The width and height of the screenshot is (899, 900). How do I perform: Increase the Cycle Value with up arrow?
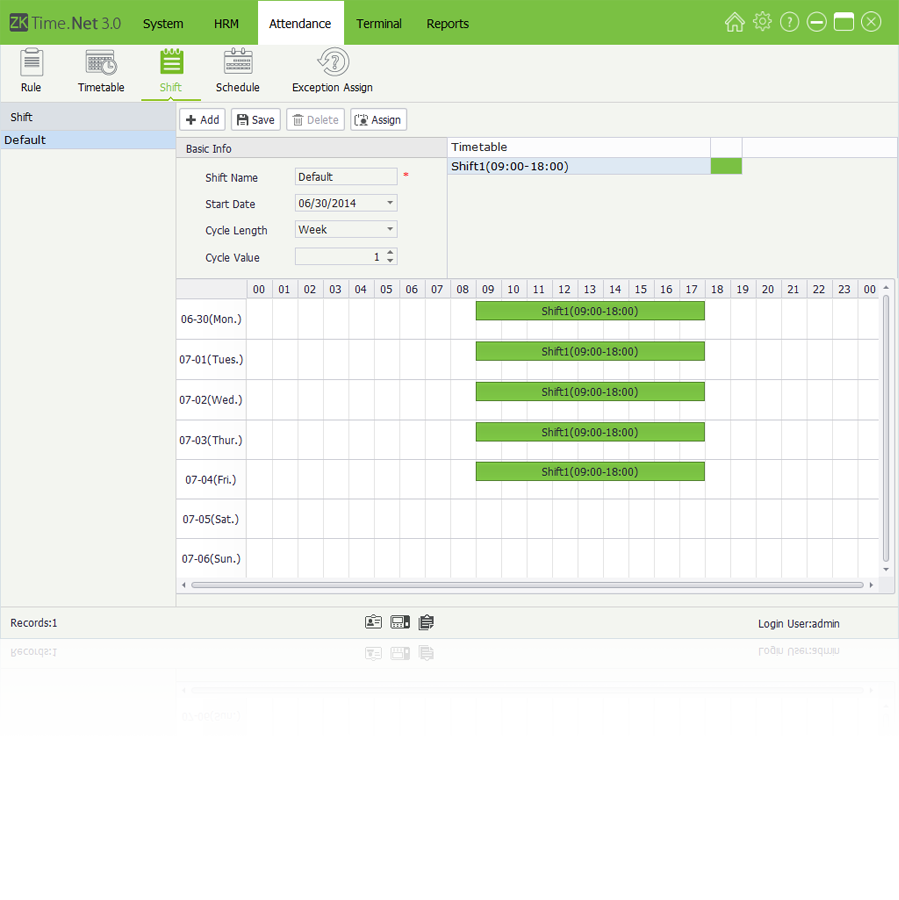390,253
